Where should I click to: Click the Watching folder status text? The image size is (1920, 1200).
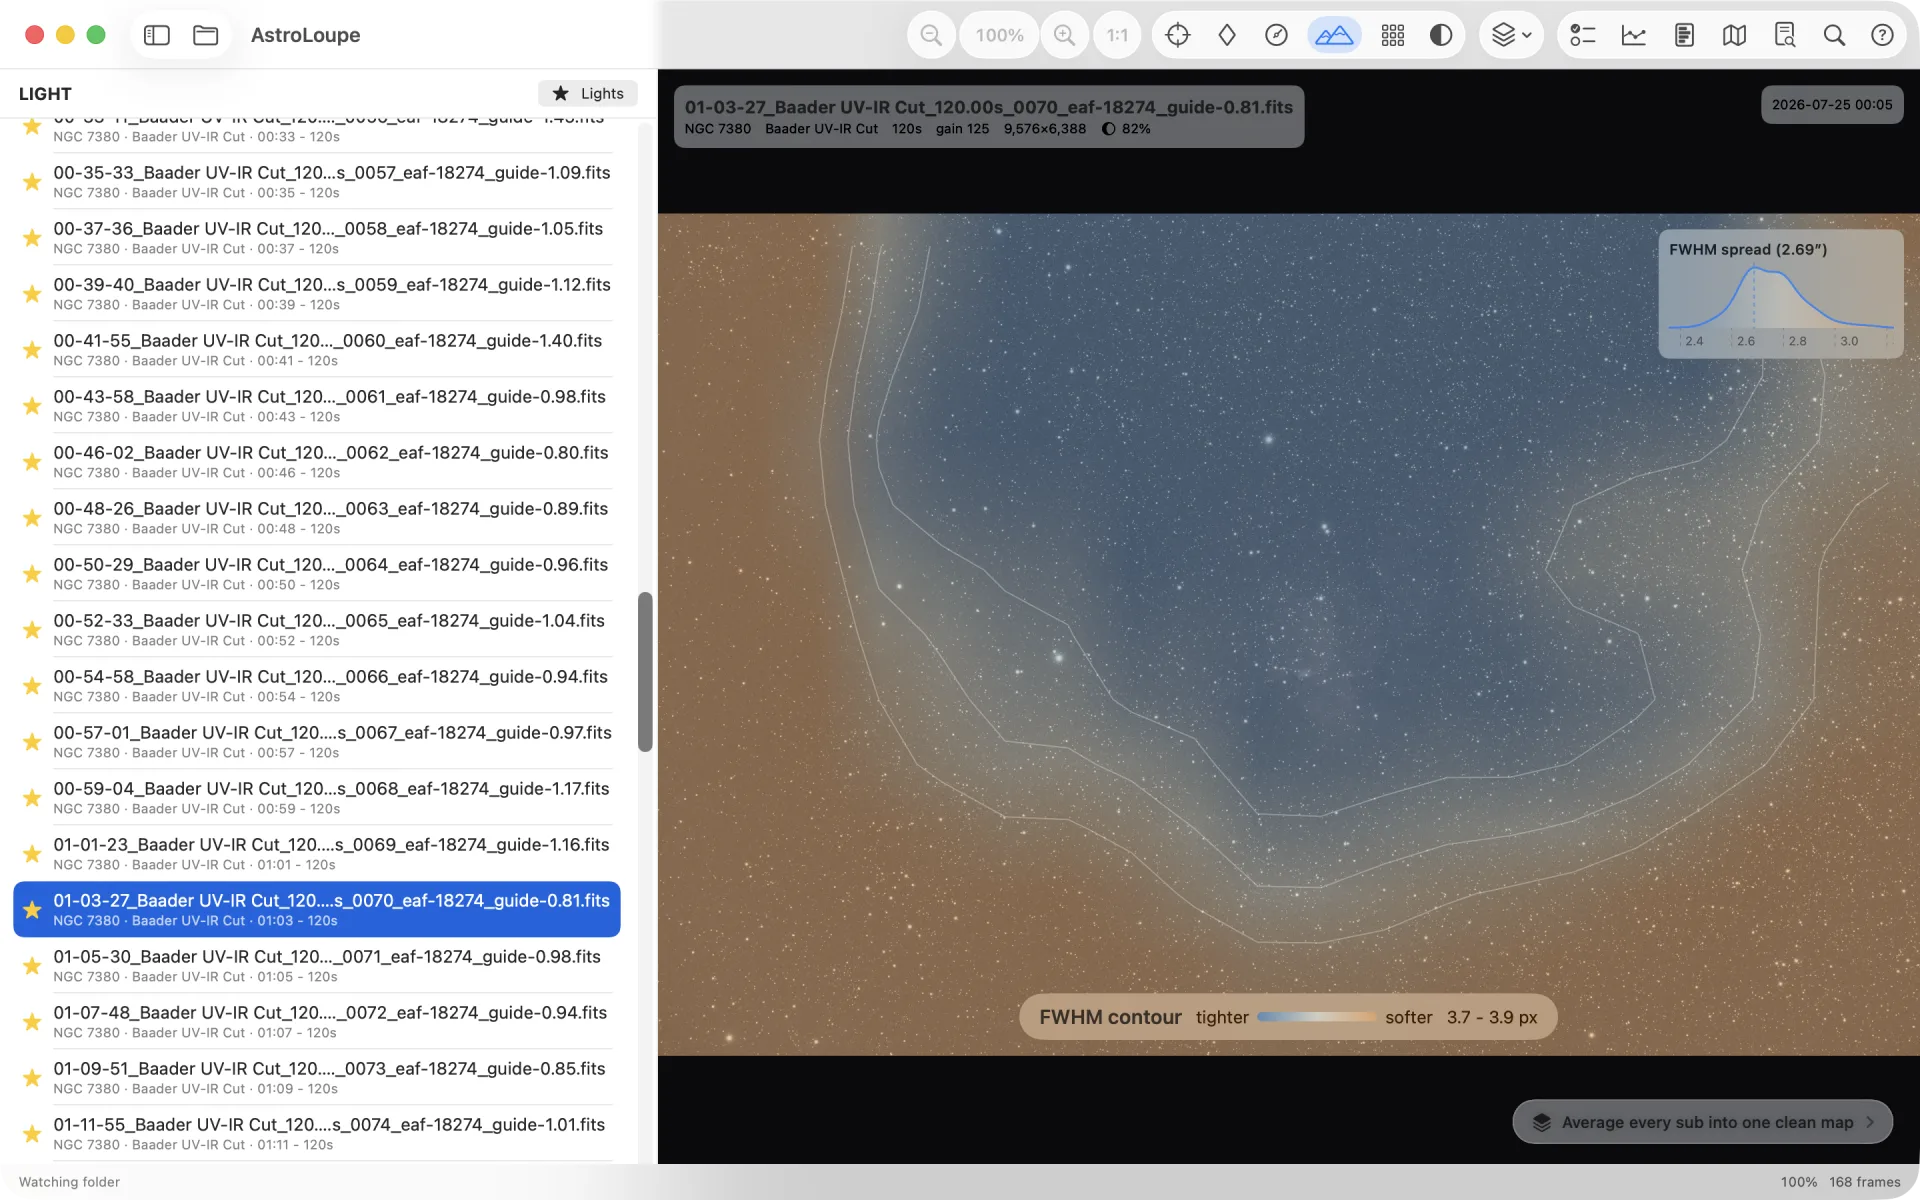click(x=69, y=1182)
